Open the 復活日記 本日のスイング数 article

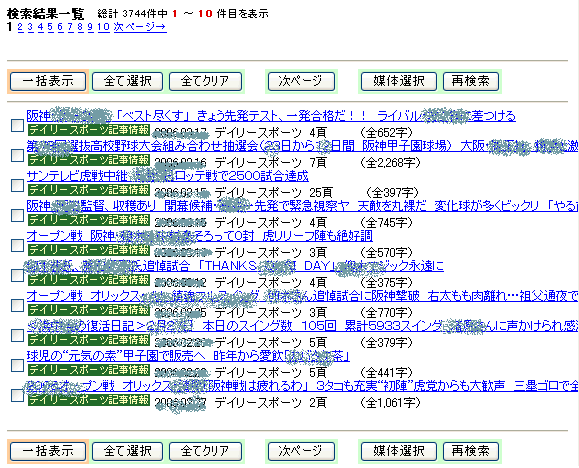tap(302, 326)
